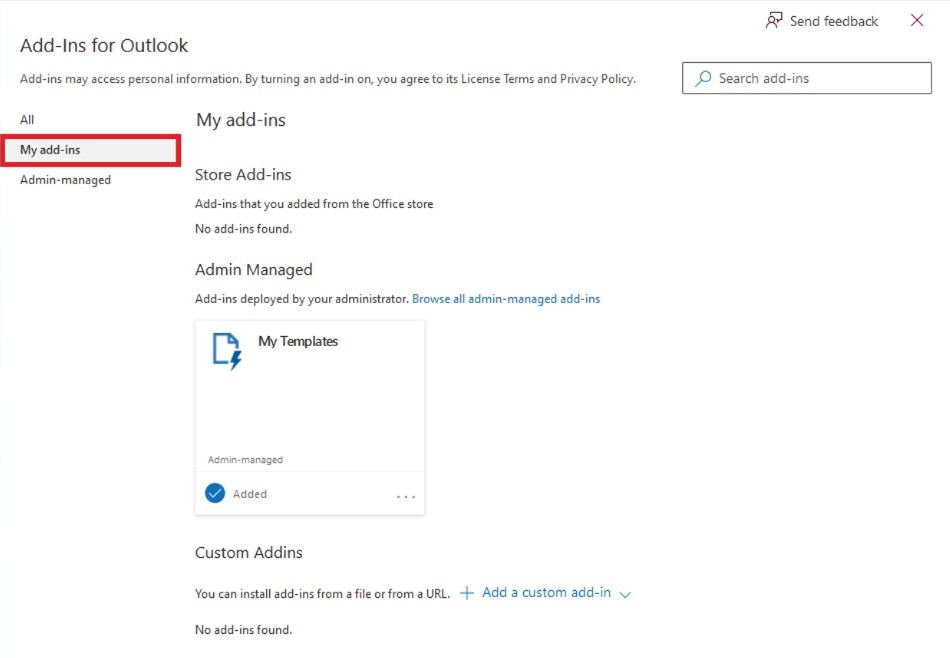Open the My Templates ellipsis menu
This screenshot has height=658, width=950.
(405, 496)
